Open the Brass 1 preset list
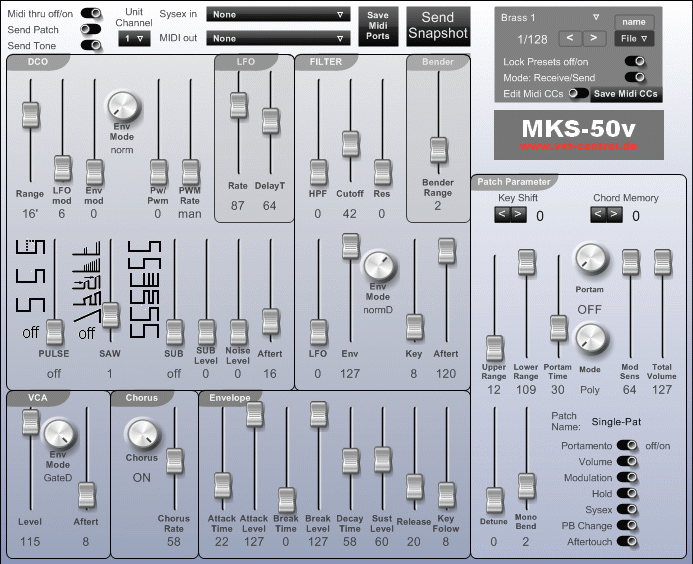 pos(550,18)
